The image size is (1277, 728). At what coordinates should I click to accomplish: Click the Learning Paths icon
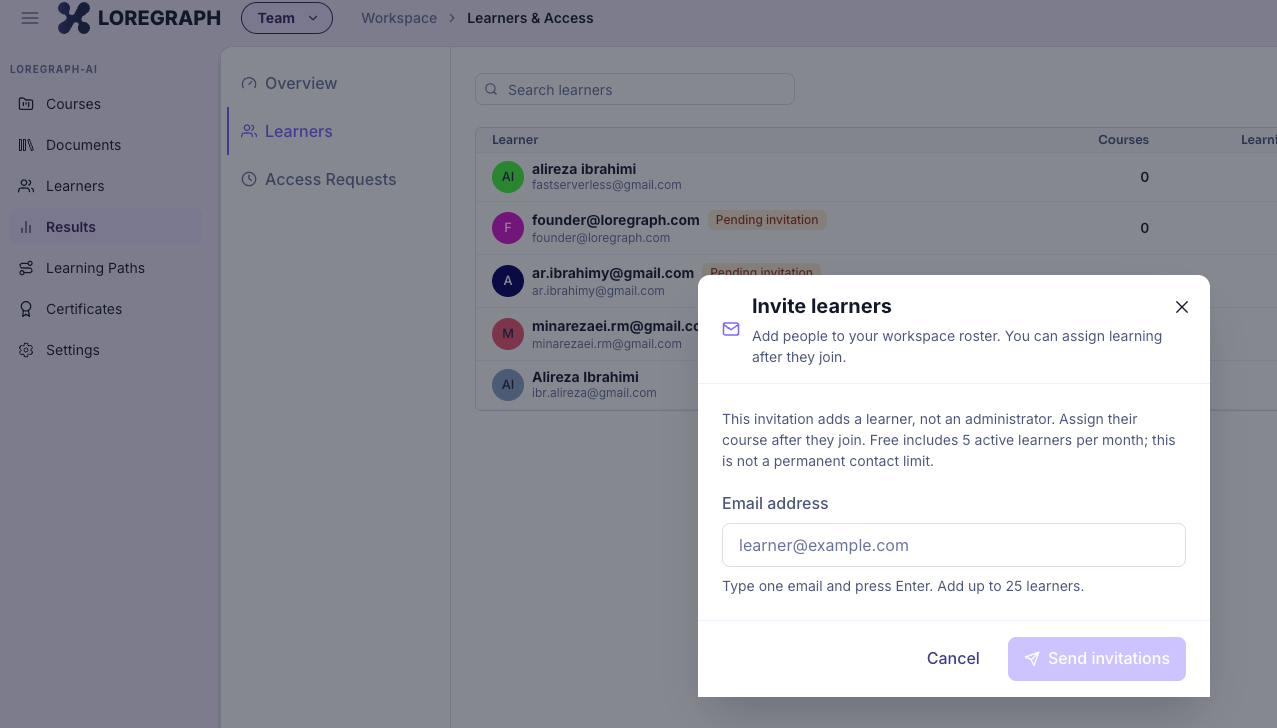(26, 268)
